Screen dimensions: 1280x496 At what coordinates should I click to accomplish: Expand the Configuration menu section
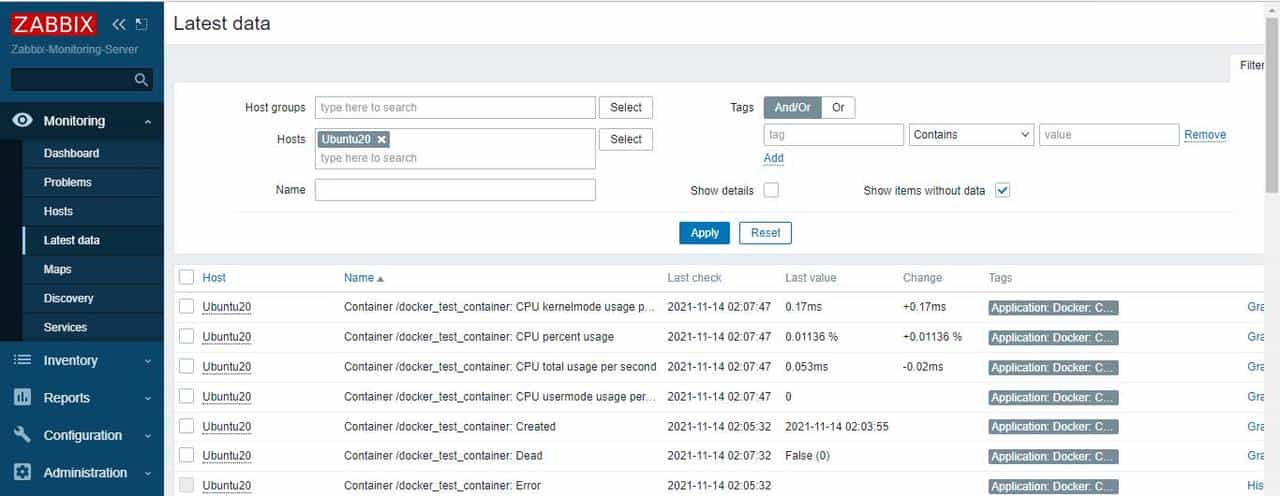[148, 436]
